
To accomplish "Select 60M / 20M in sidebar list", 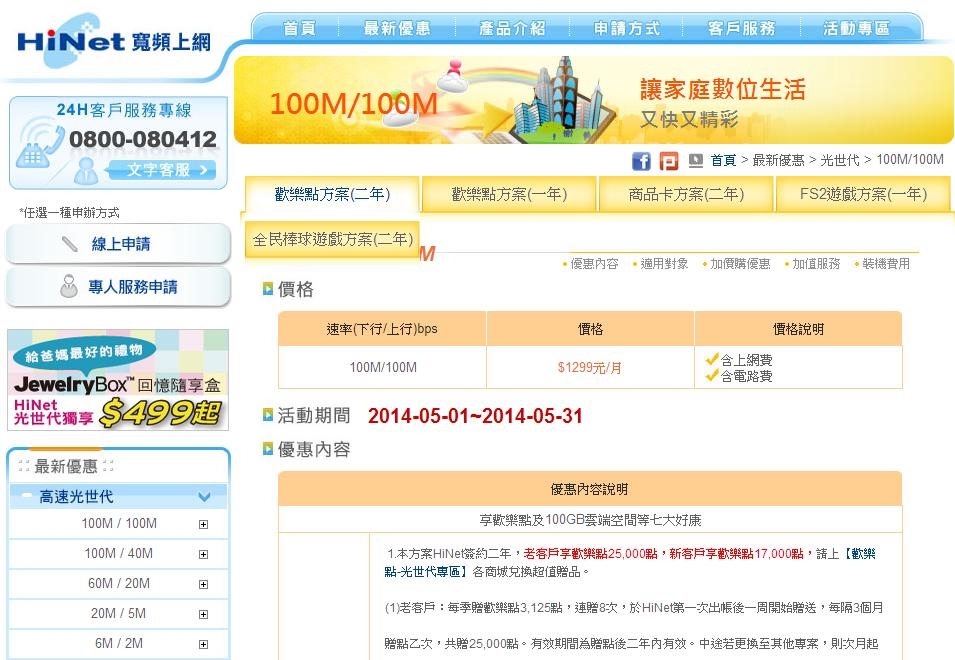I will (x=119, y=583).
